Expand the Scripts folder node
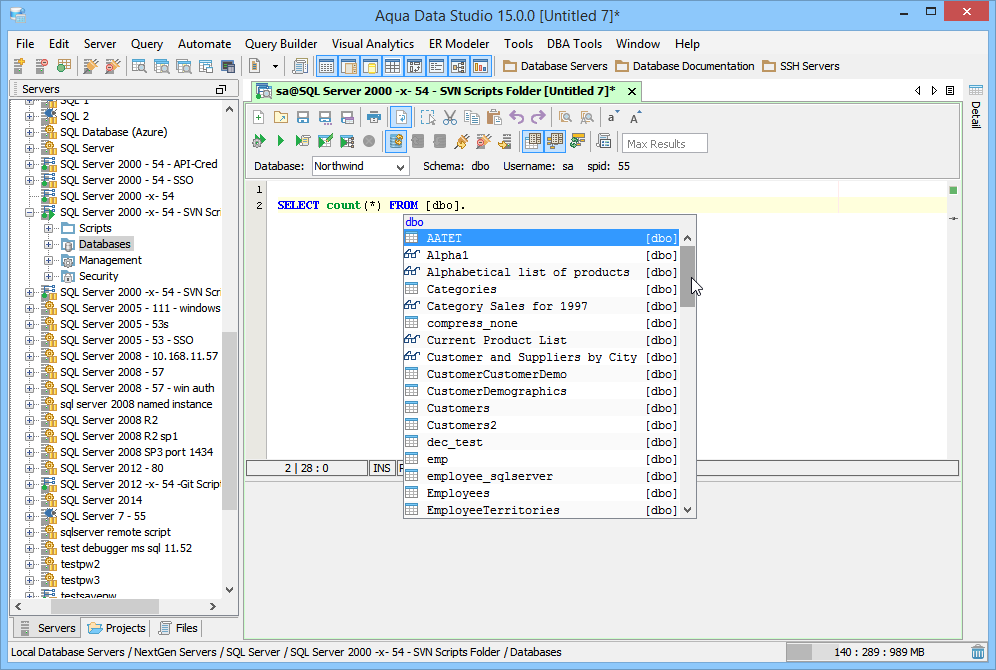This screenshot has height=670, width=996. [47, 228]
